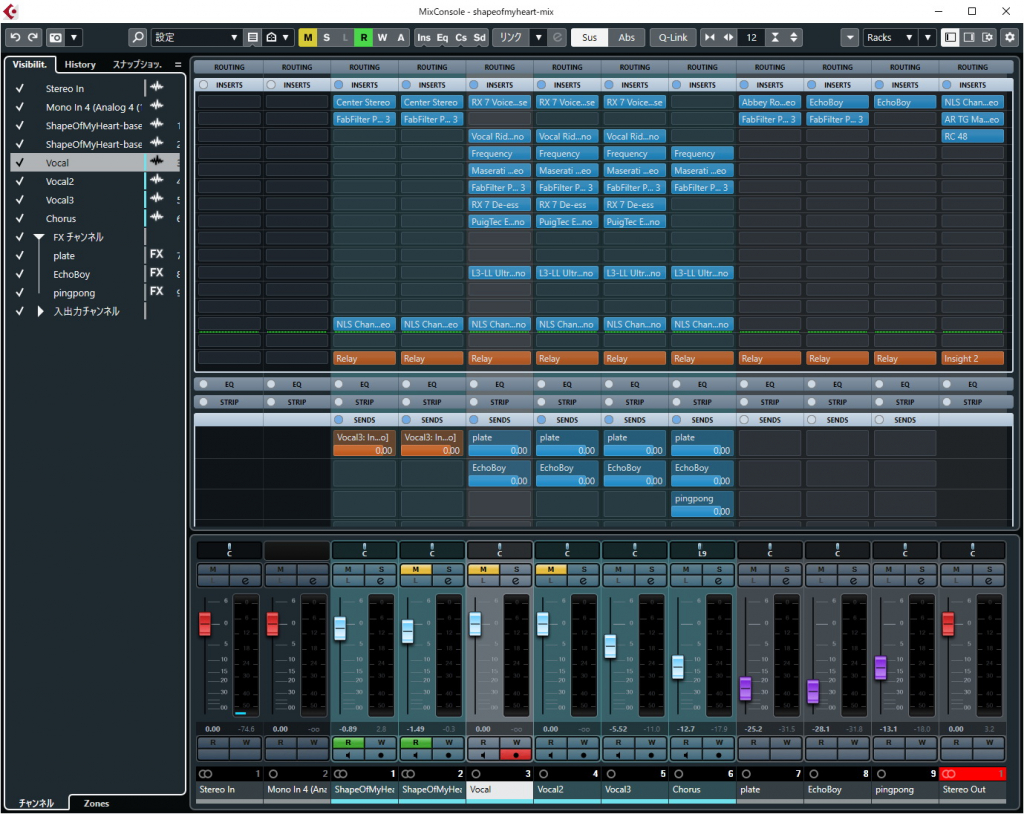Click the magnifier search icon in toolbar
The height and width of the screenshot is (814, 1024).
tap(138, 37)
